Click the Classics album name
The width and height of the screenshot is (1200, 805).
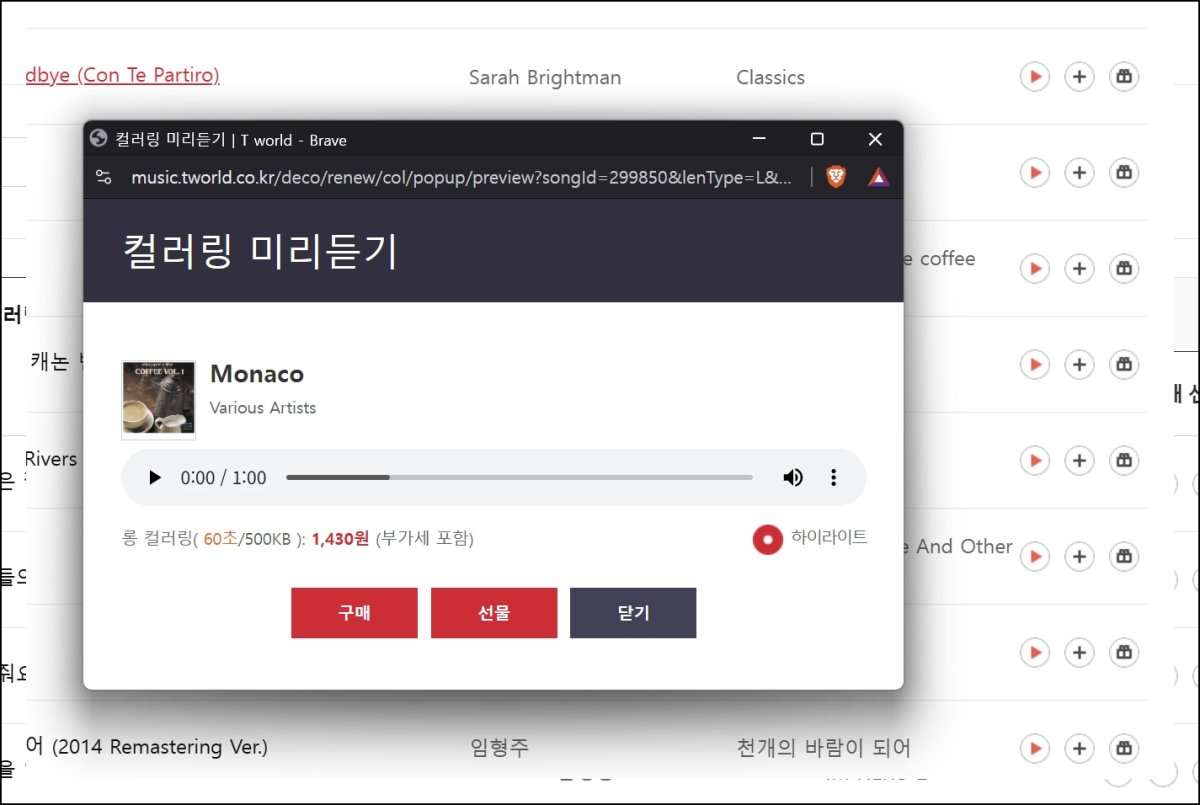pyautogui.click(x=770, y=77)
